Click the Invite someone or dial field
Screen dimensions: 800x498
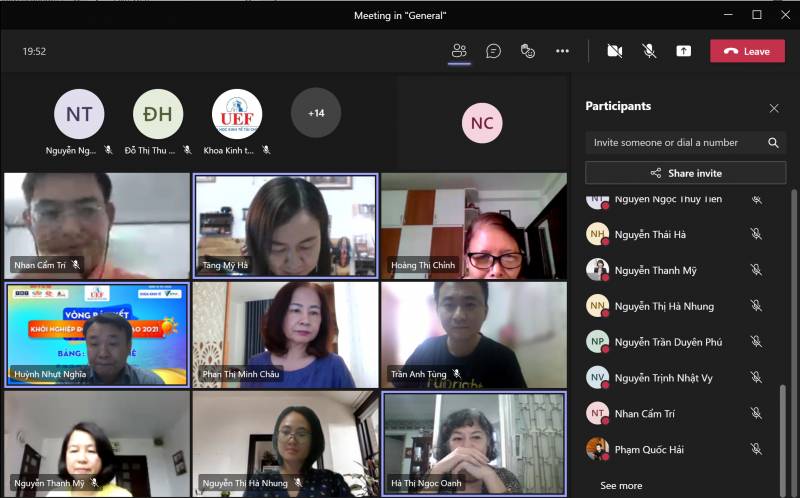(x=675, y=143)
